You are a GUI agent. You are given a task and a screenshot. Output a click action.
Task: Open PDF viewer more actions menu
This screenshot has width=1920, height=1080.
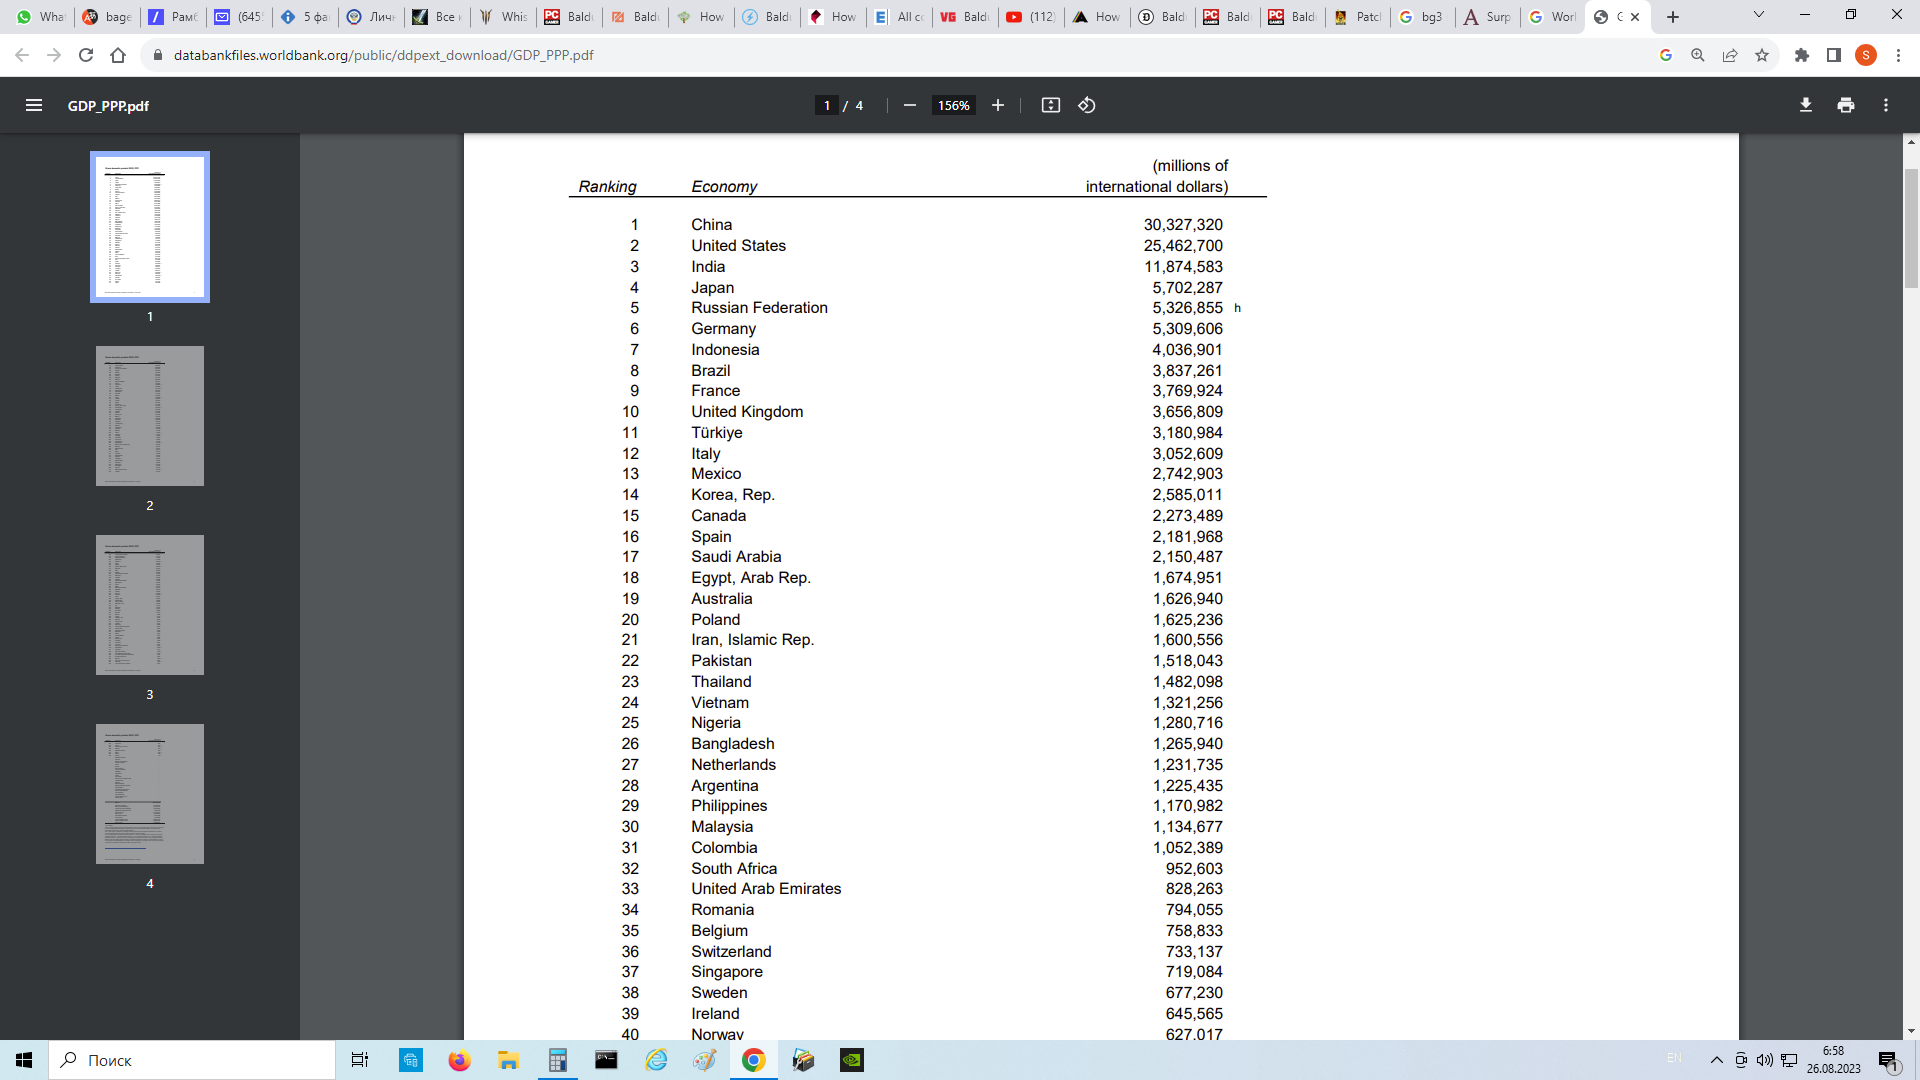coord(1885,105)
